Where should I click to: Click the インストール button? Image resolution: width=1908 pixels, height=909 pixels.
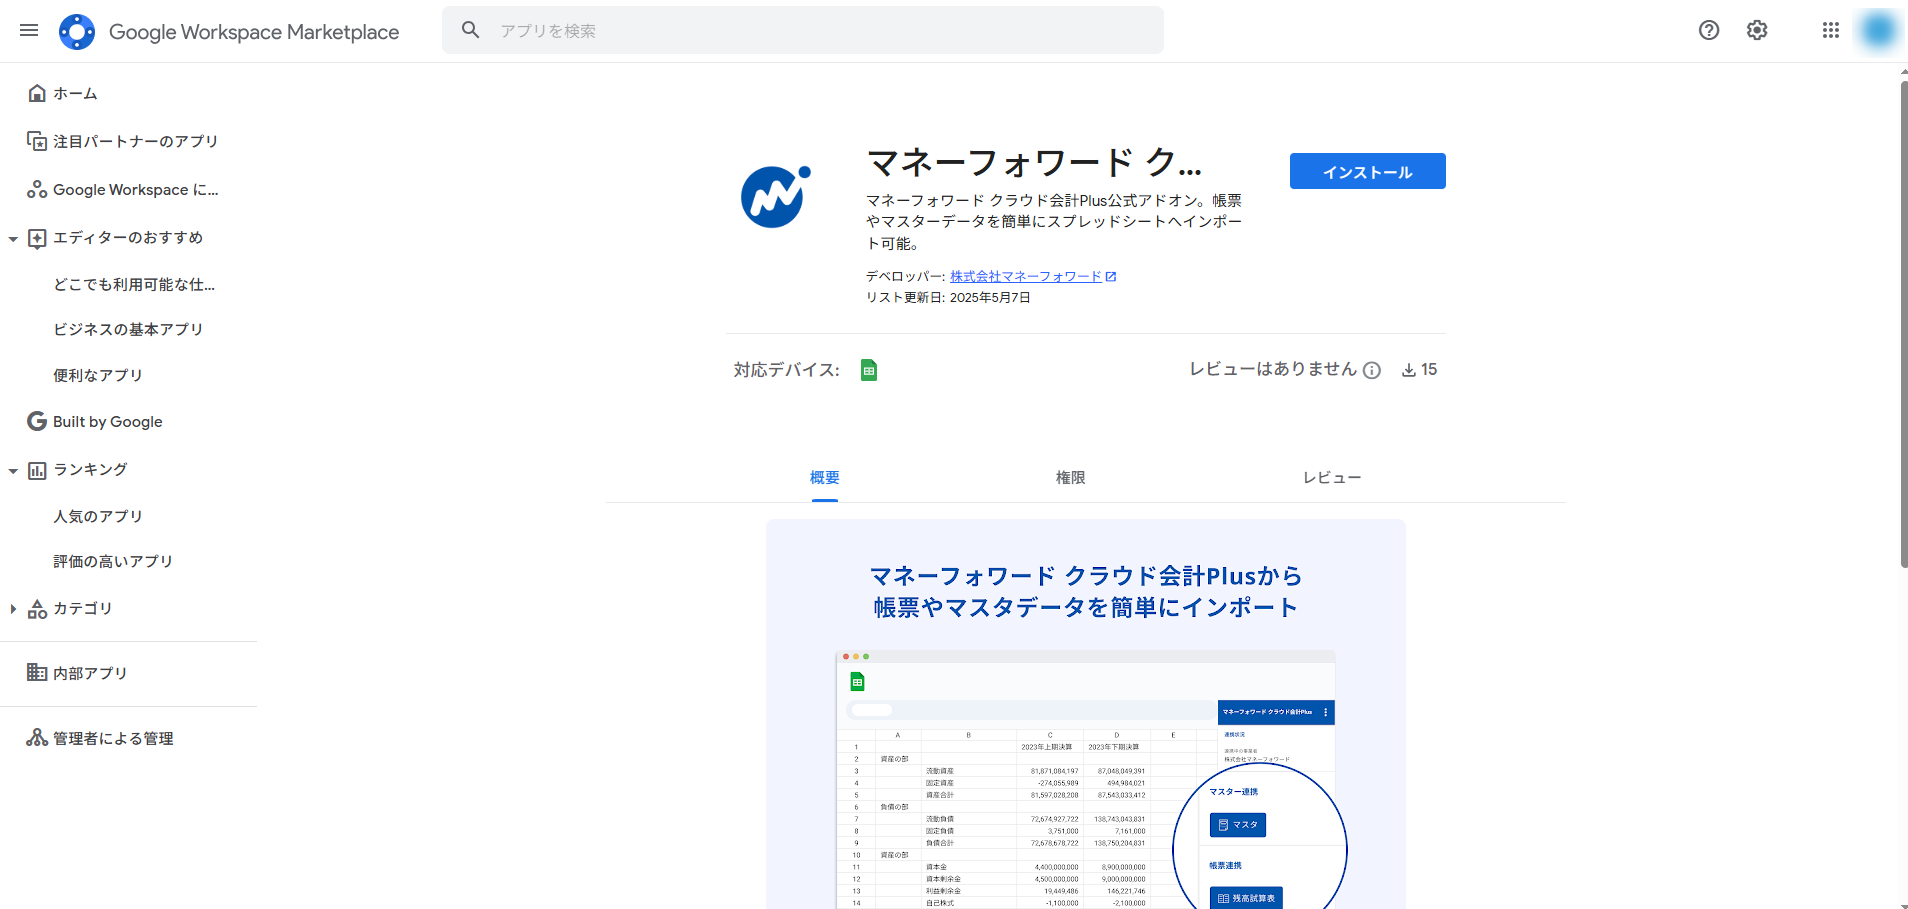[x=1367, y=171]
